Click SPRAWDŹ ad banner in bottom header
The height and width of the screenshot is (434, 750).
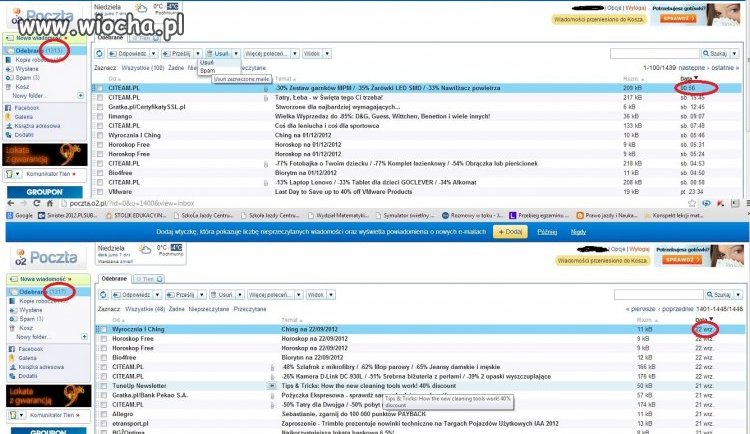[680, 259]
